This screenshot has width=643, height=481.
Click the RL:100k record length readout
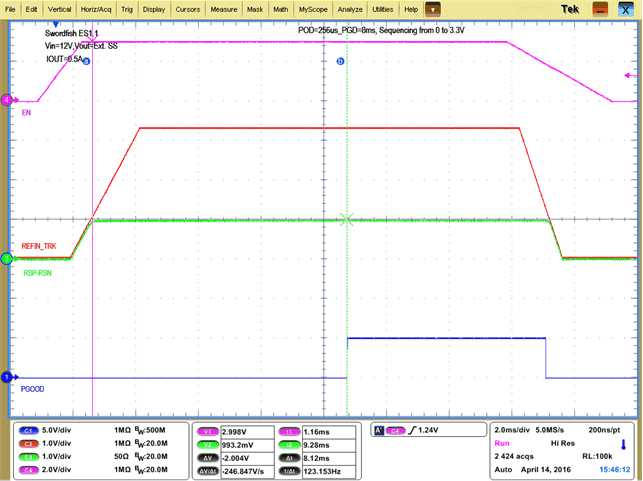point(597,456)
